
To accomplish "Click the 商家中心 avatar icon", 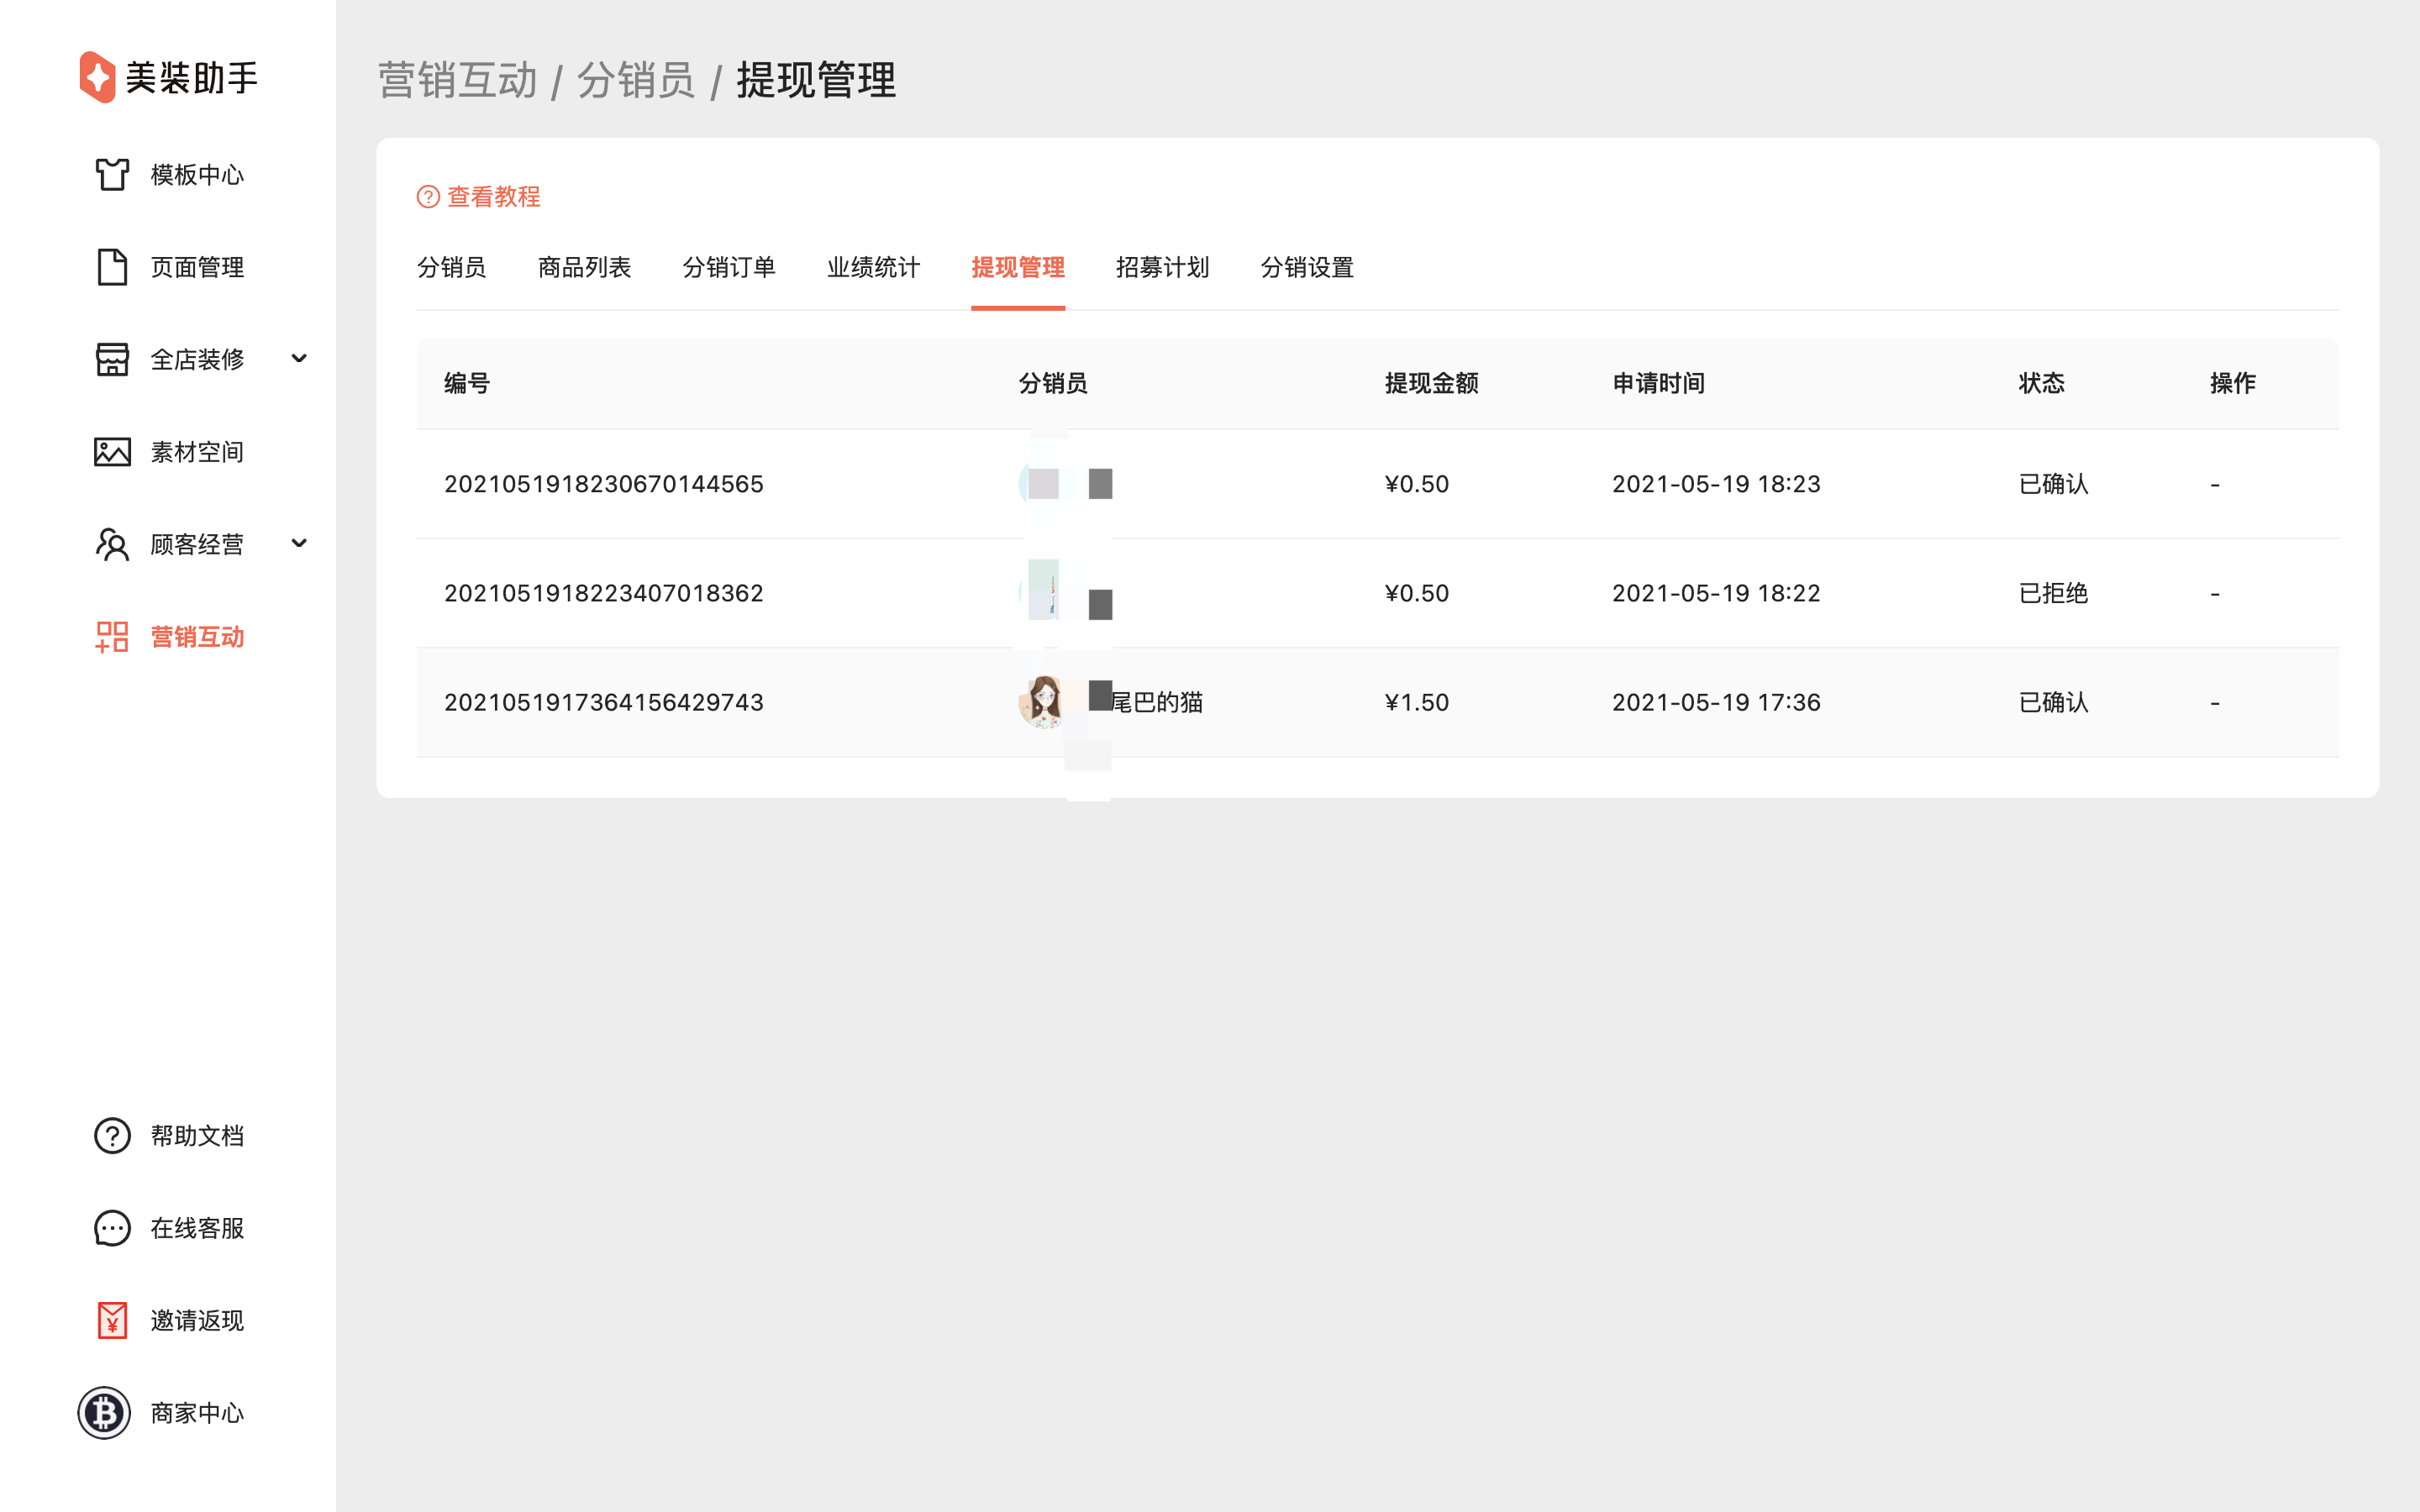I will tap(104, 1413).
